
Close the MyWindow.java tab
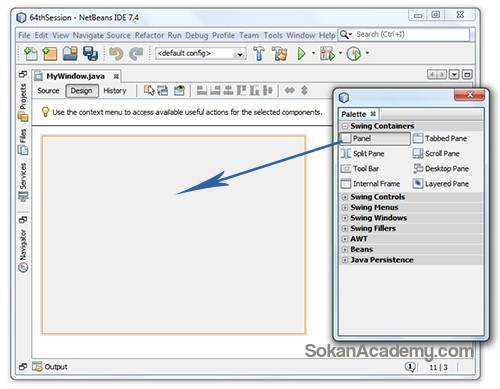(x=116, y=76)
